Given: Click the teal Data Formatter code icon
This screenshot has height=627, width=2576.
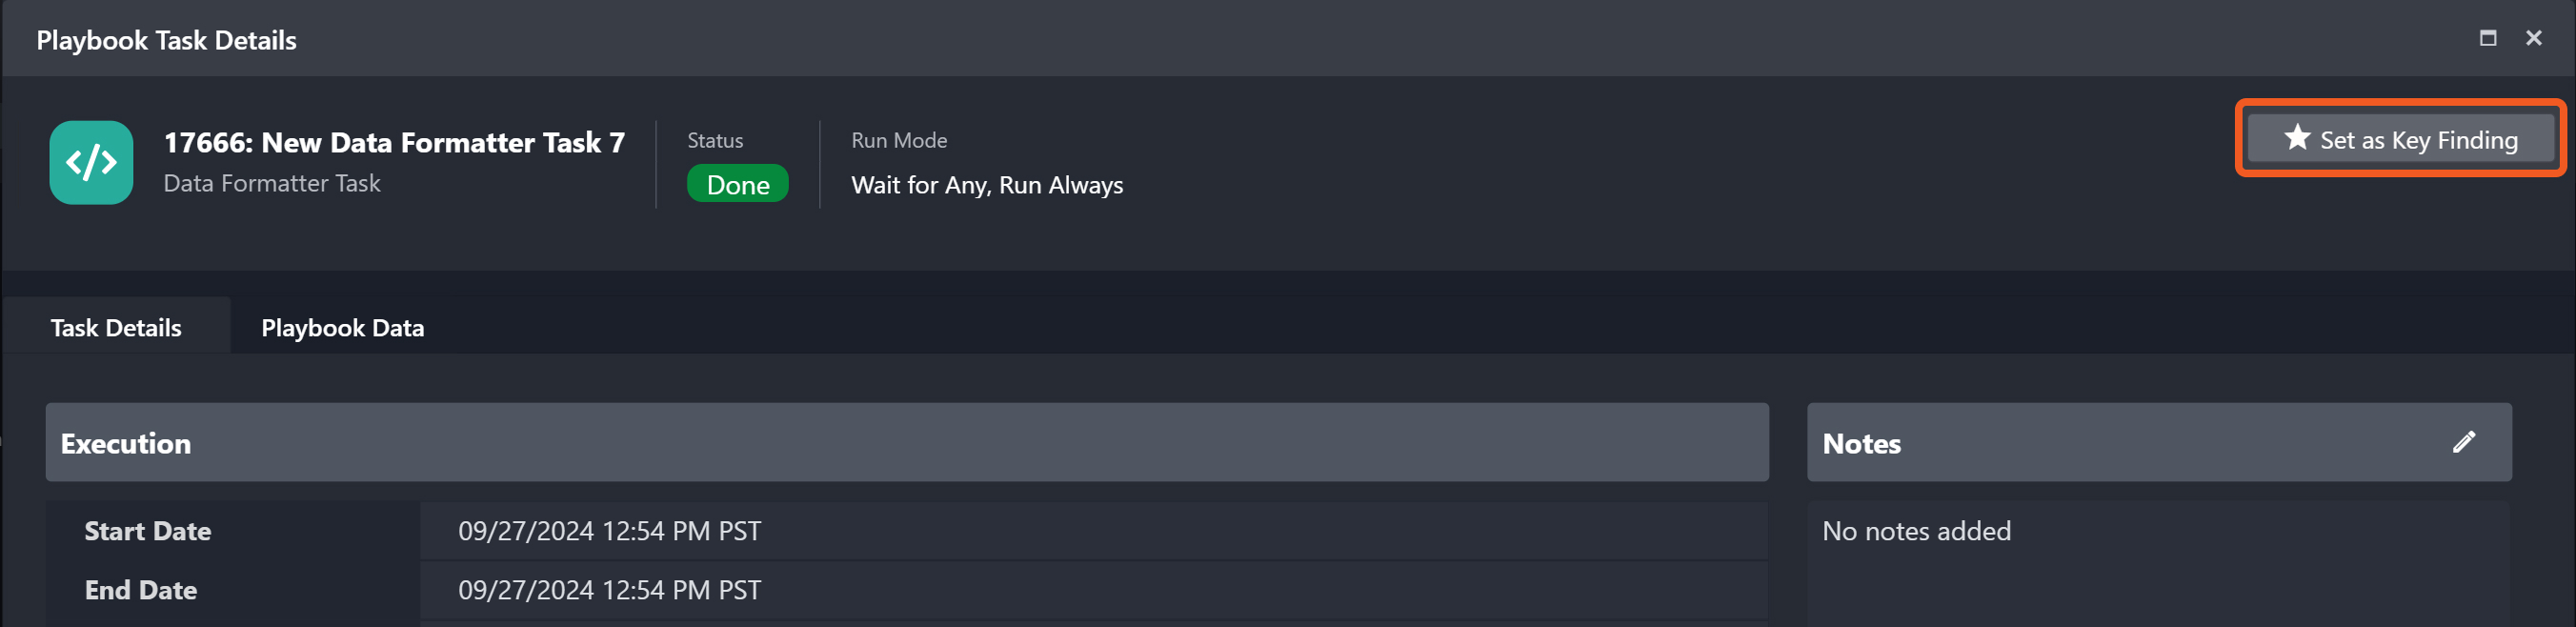Looking at the screenshot, I should 91,163.
